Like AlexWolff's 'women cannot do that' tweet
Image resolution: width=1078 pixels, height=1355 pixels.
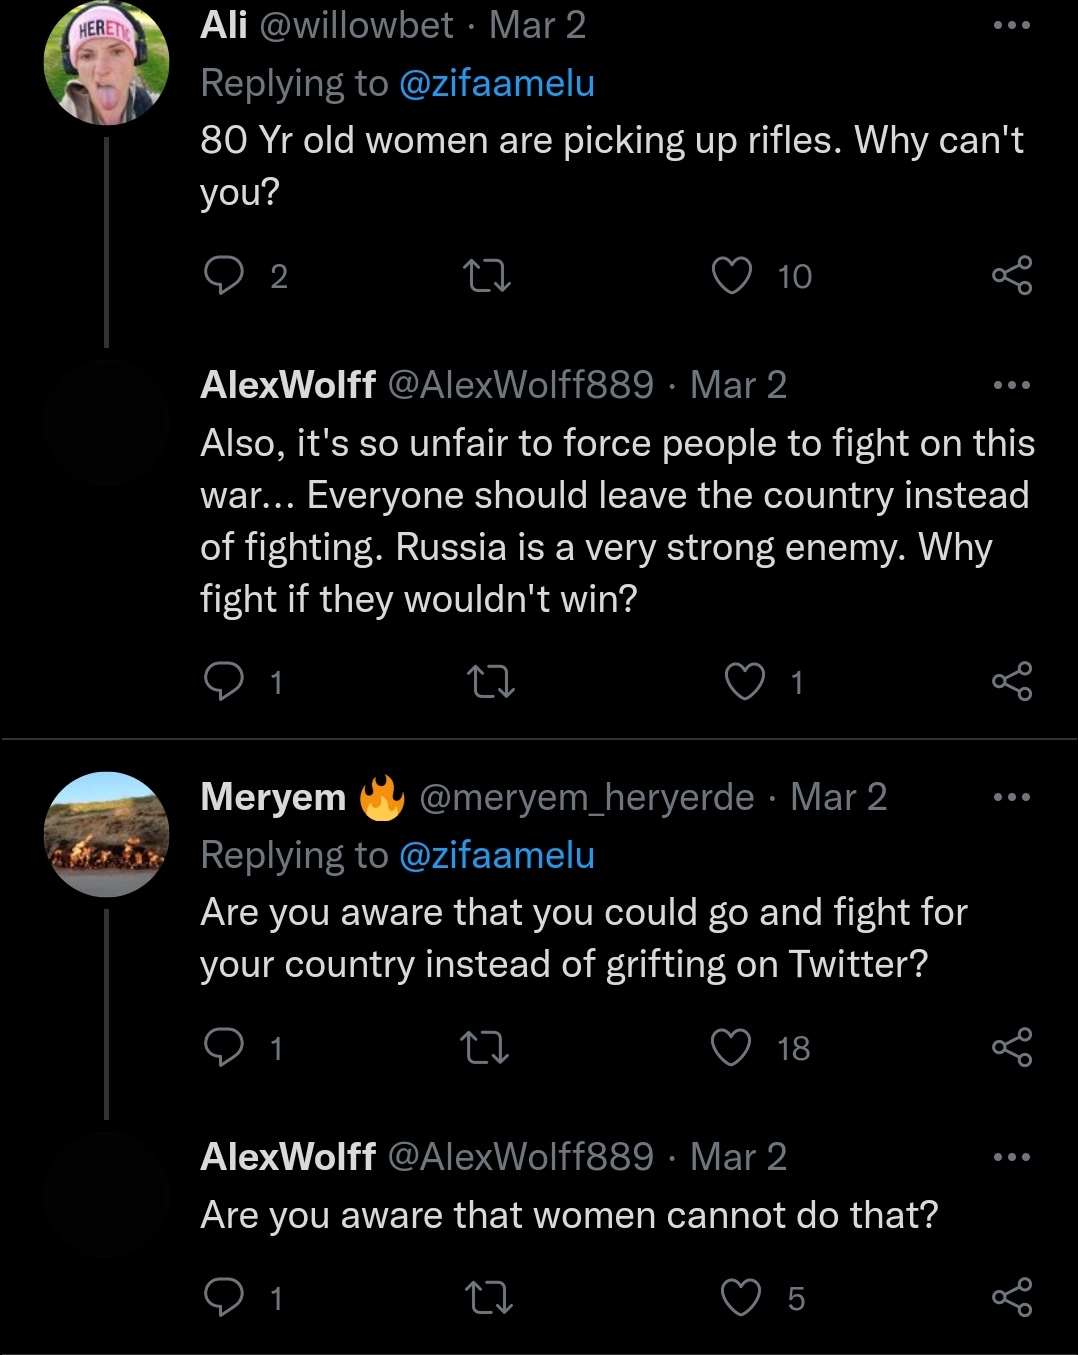[x=741, y=1297]
